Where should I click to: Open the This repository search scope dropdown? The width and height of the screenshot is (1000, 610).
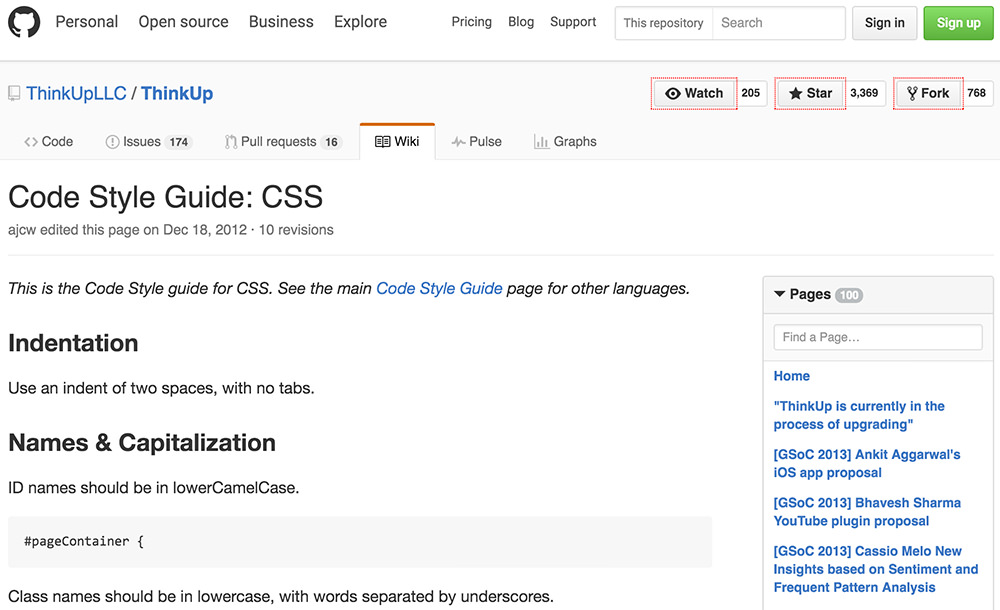tap(663, 22)
